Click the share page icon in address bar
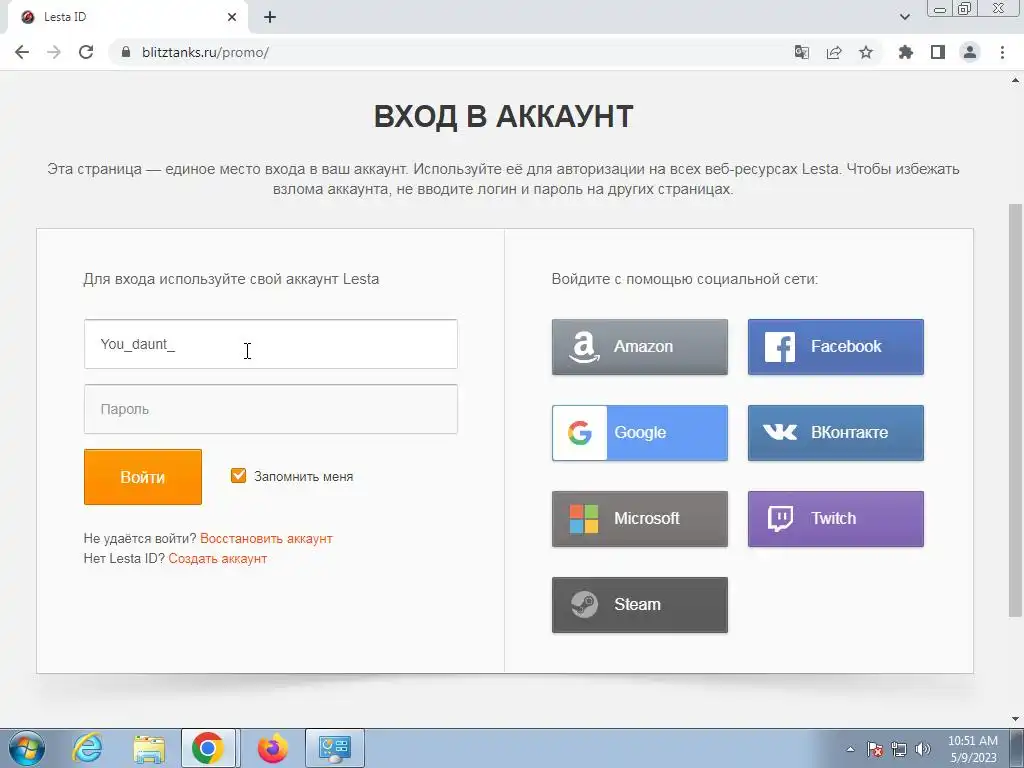This screenshot has height=768, width=1024. [x=834, y=52]
